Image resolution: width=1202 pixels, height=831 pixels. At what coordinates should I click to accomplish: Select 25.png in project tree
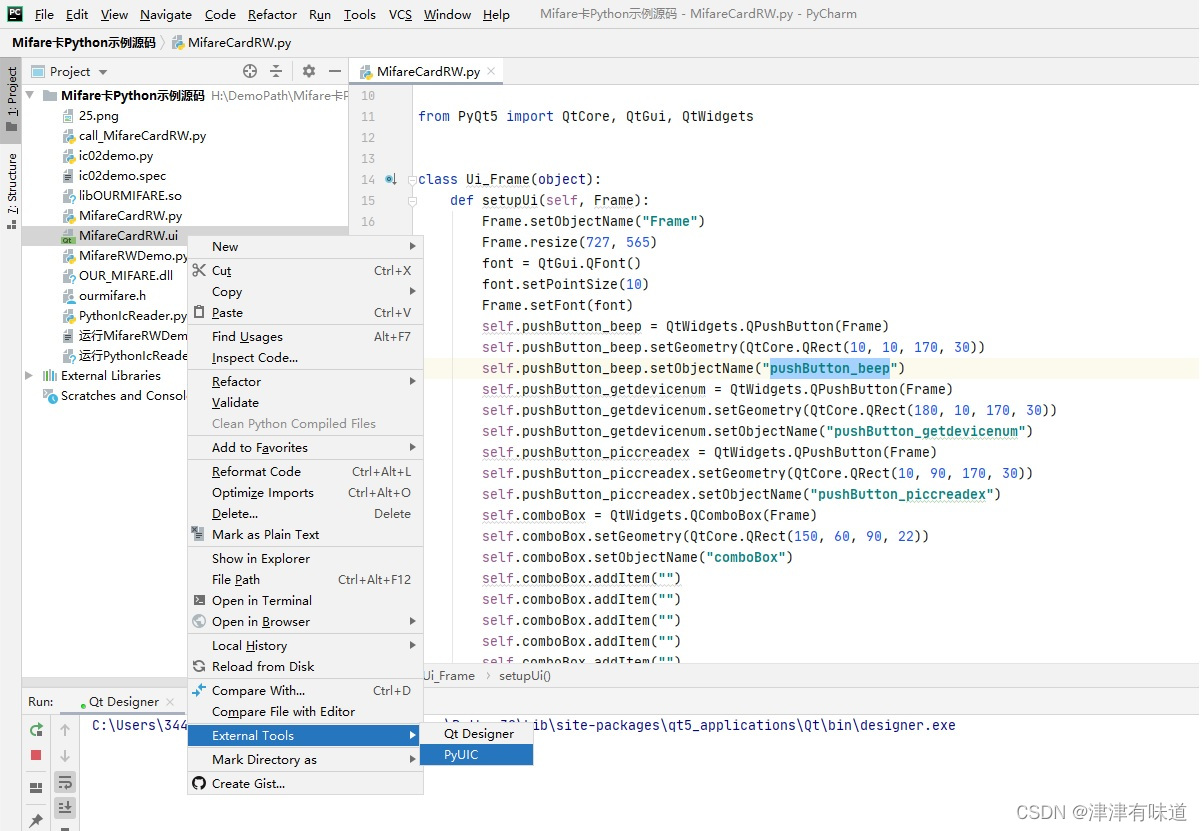coord(98,115)
